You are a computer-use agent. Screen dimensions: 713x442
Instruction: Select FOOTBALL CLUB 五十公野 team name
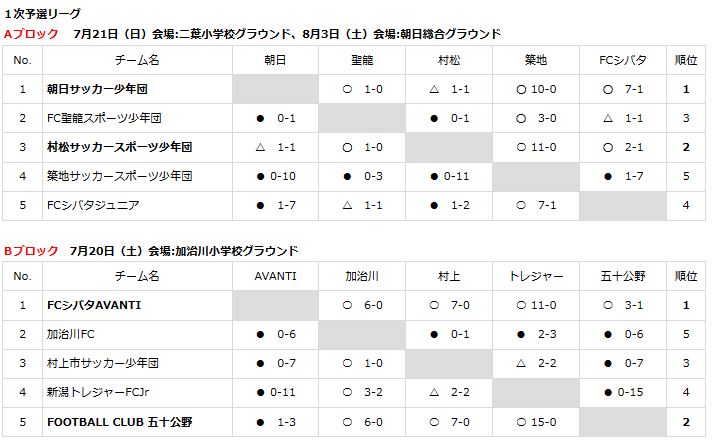coord(120,422)
